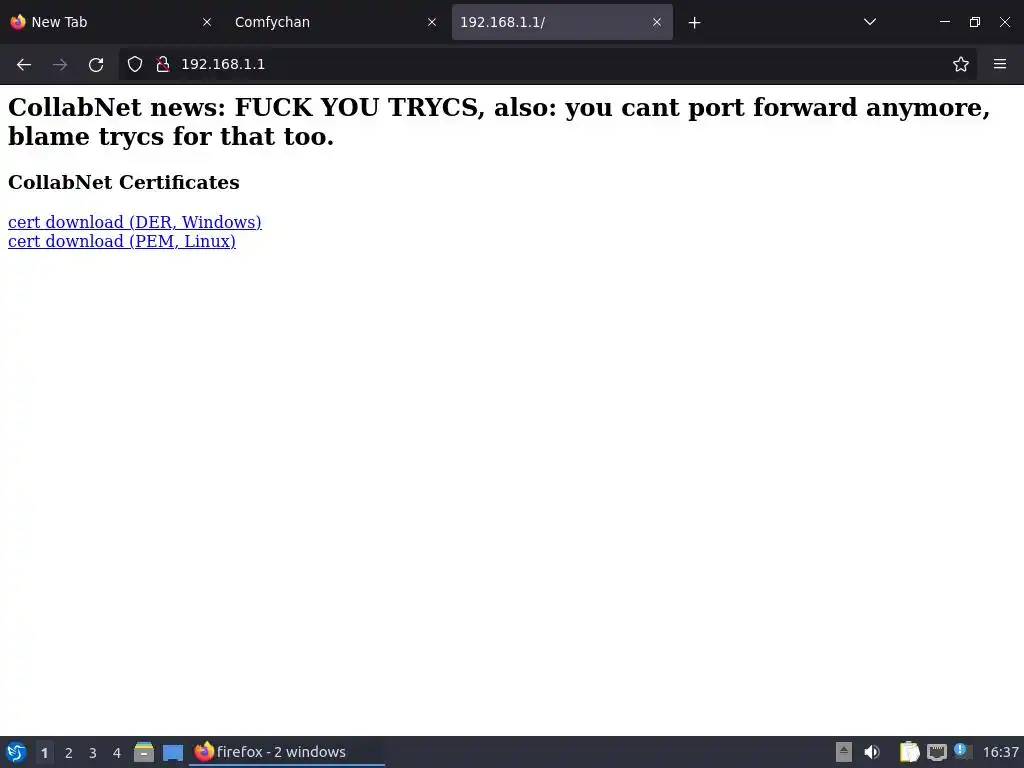Close the 192.168.1.1/ tab

657,22
